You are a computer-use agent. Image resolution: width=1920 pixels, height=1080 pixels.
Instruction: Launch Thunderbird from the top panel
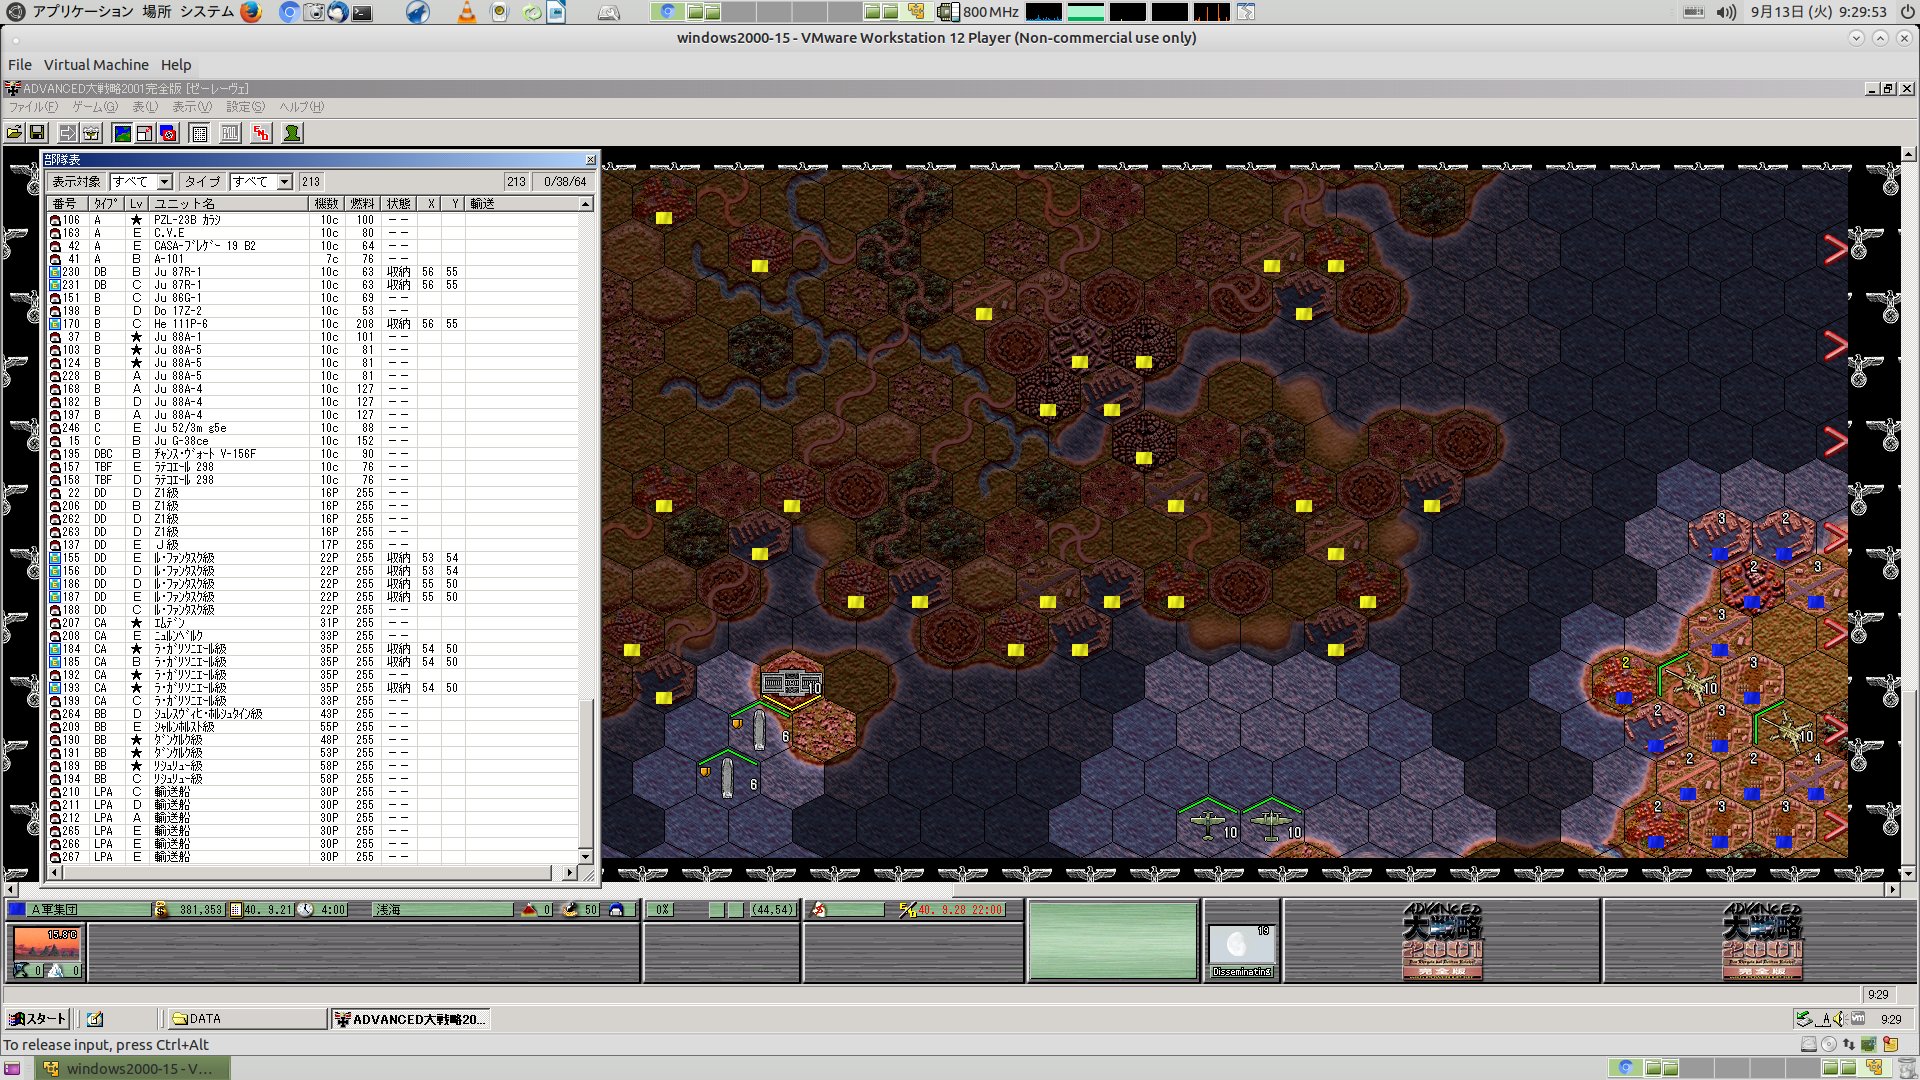(x=338, y=12)
